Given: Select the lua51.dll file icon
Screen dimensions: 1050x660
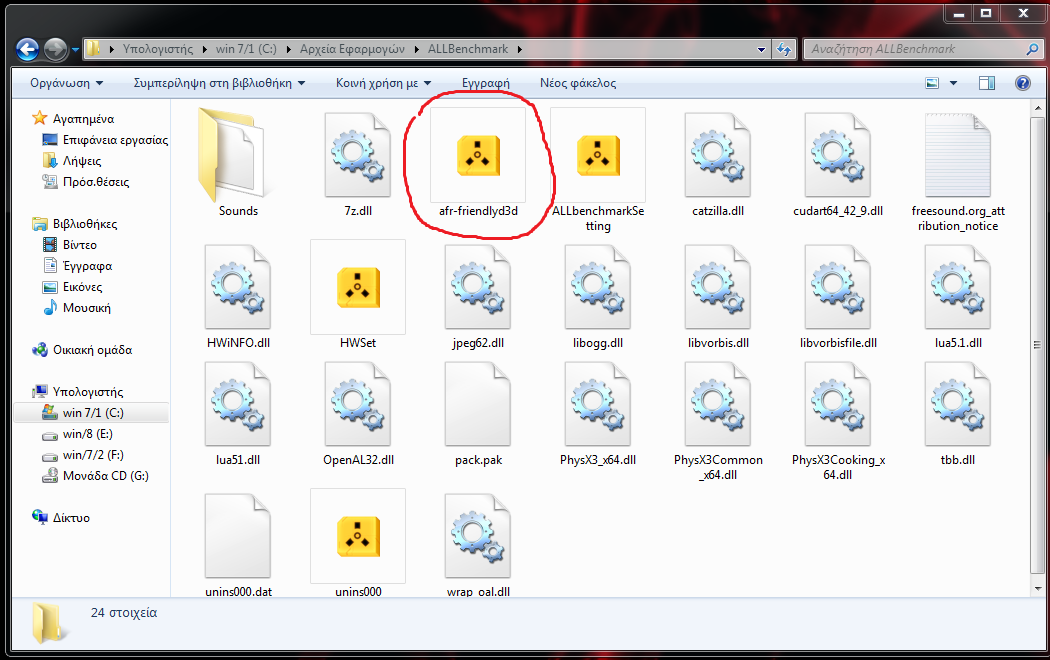Looking at the screenshot, I should pos(238,404).
